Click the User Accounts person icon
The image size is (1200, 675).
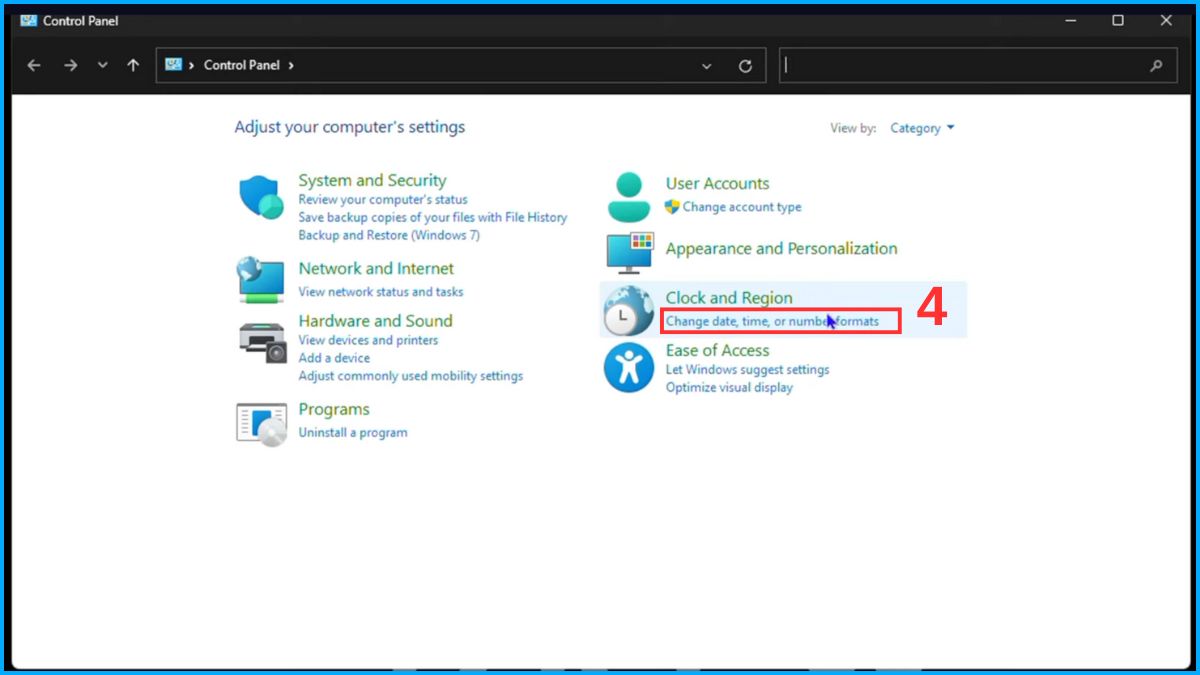(x=629, y=196)
